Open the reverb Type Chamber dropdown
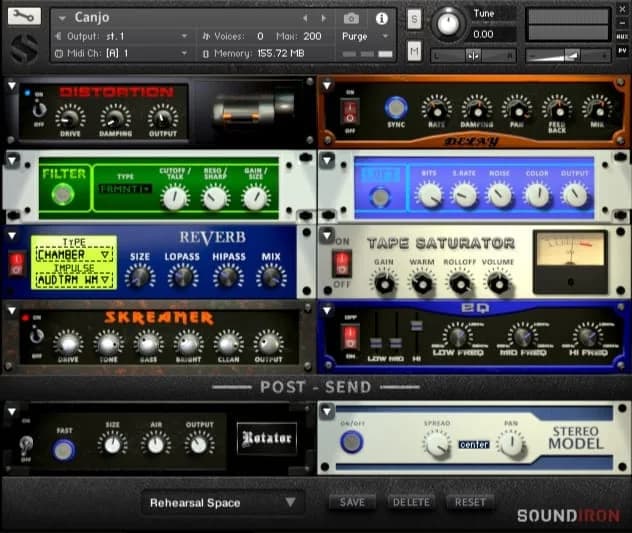Screen dimensions: 632x533 (73, 255)
